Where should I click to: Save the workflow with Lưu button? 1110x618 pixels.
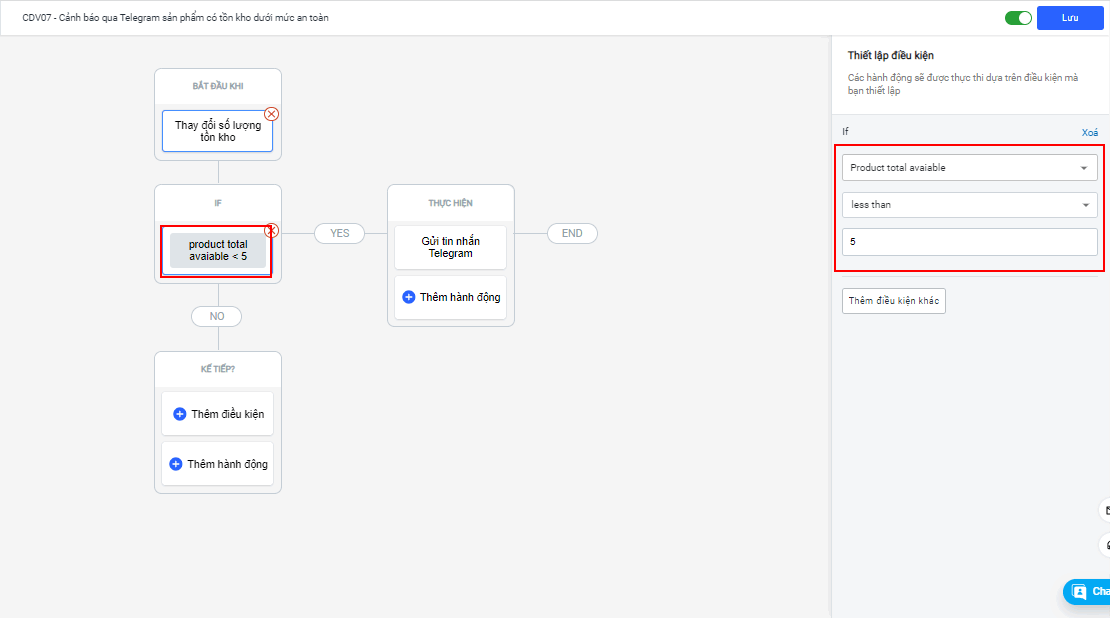click(1069, 18)
